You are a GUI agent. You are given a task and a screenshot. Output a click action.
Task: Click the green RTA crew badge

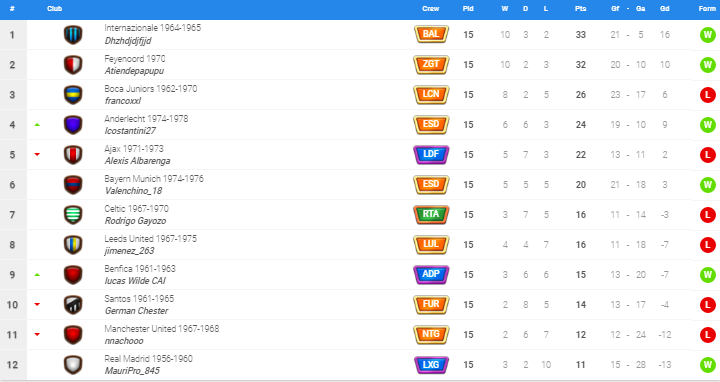pos(431,214)
